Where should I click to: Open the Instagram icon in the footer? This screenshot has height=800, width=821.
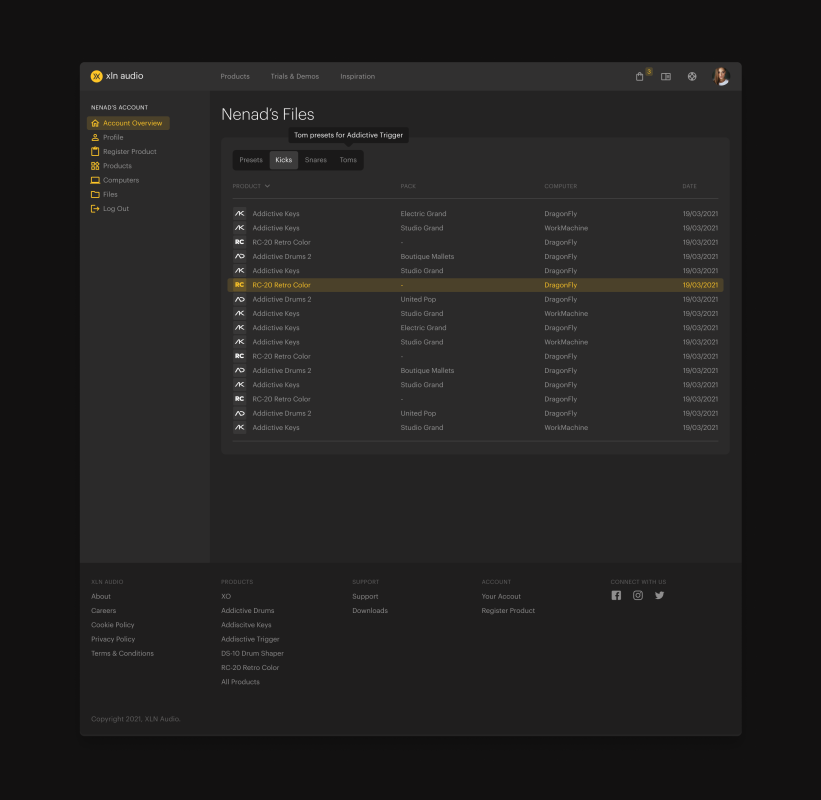point(638,595)
